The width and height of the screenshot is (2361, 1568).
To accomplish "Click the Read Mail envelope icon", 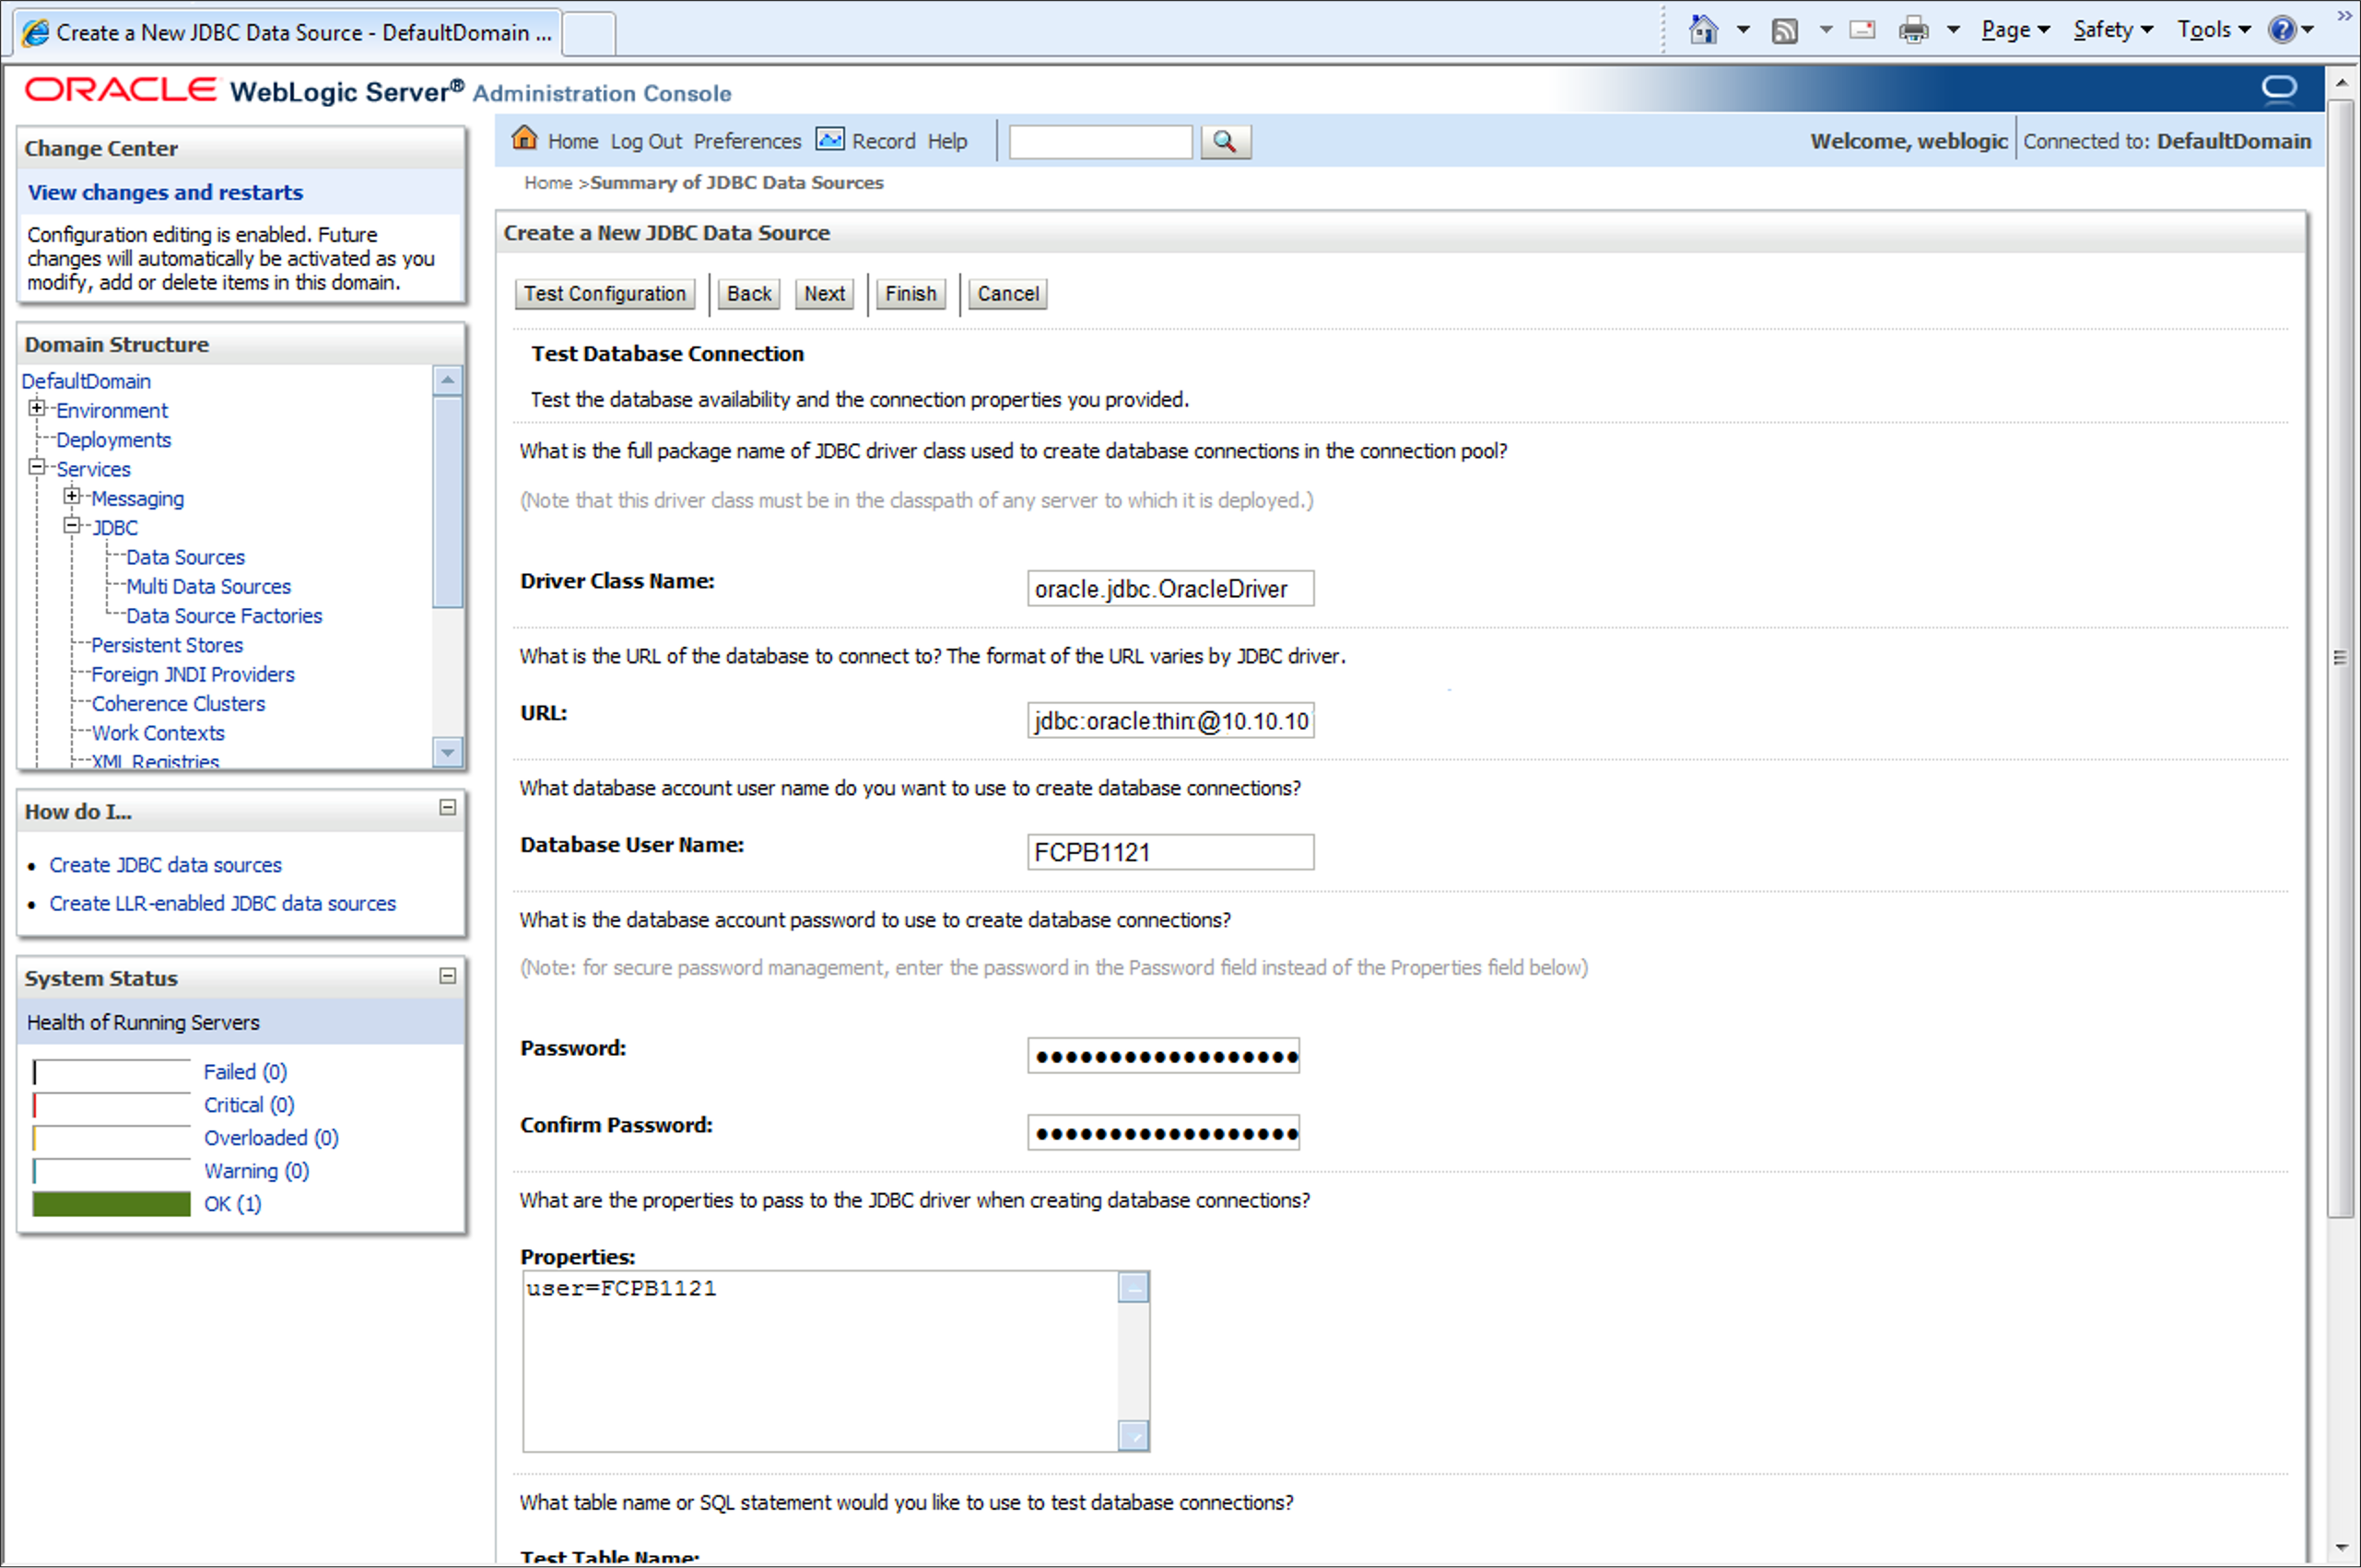I will pyautogui.click(x=1862, y=30).
